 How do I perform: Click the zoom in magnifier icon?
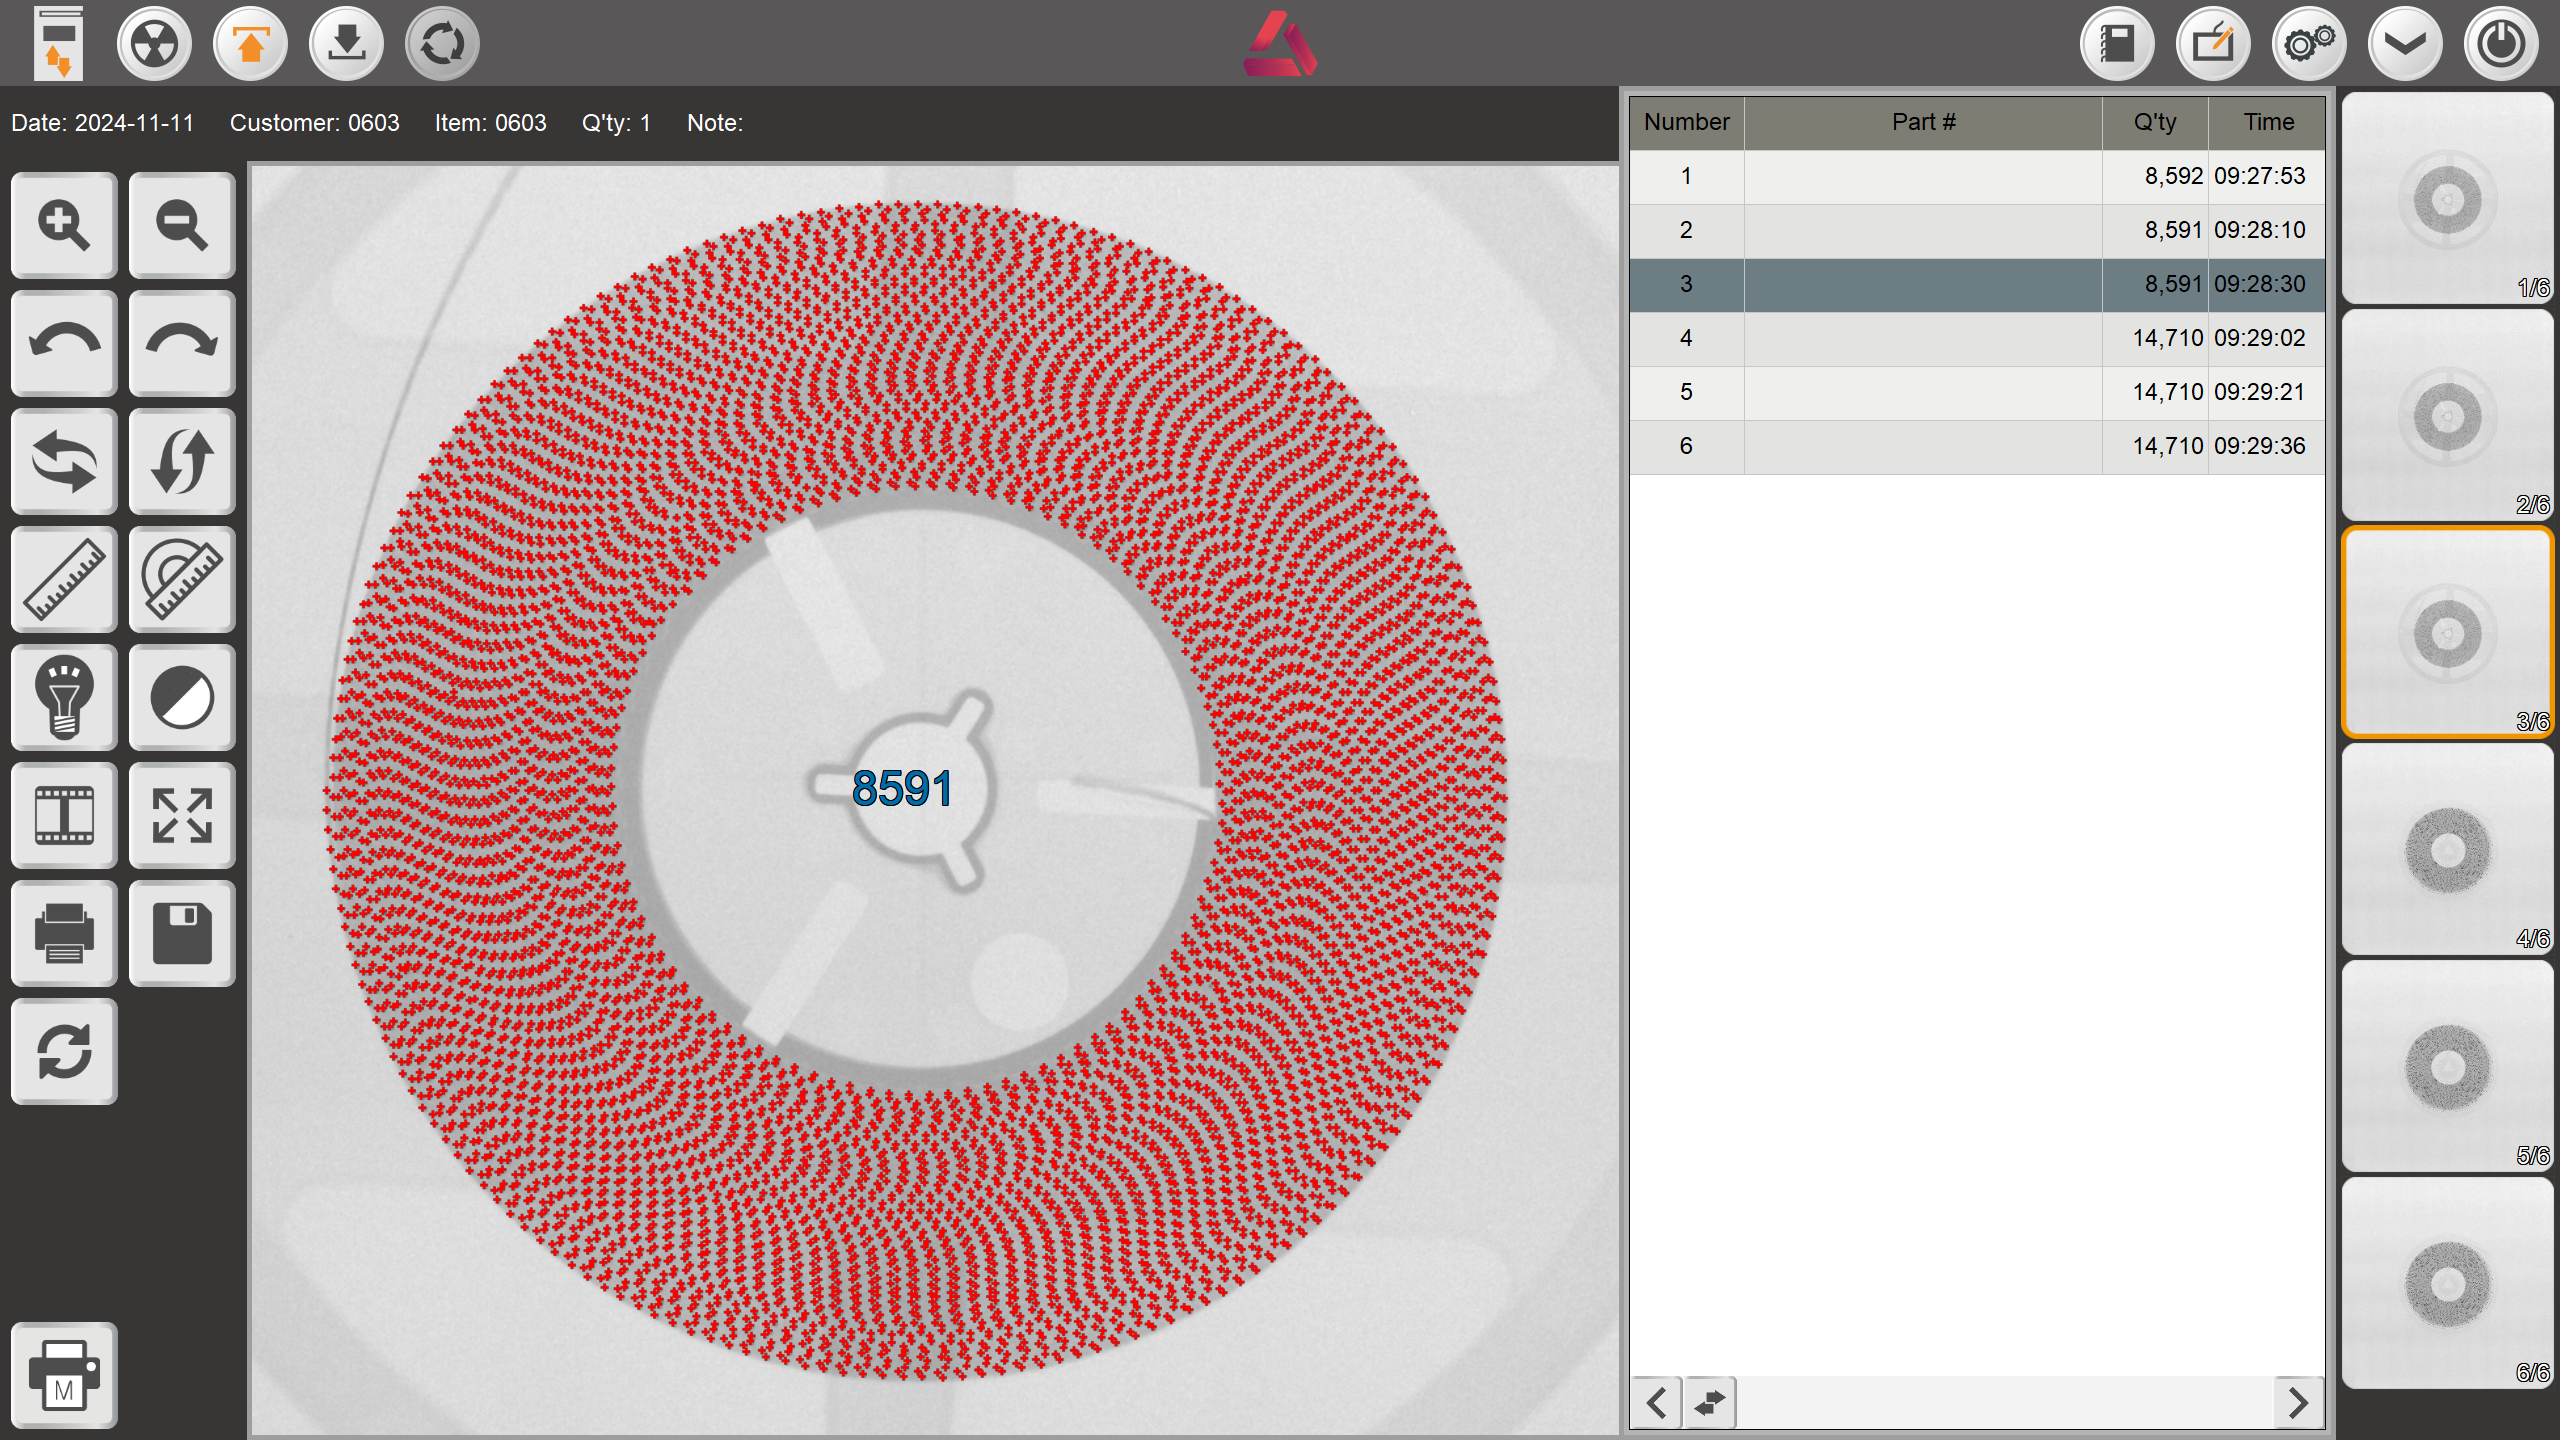click(x=64, y=225)
